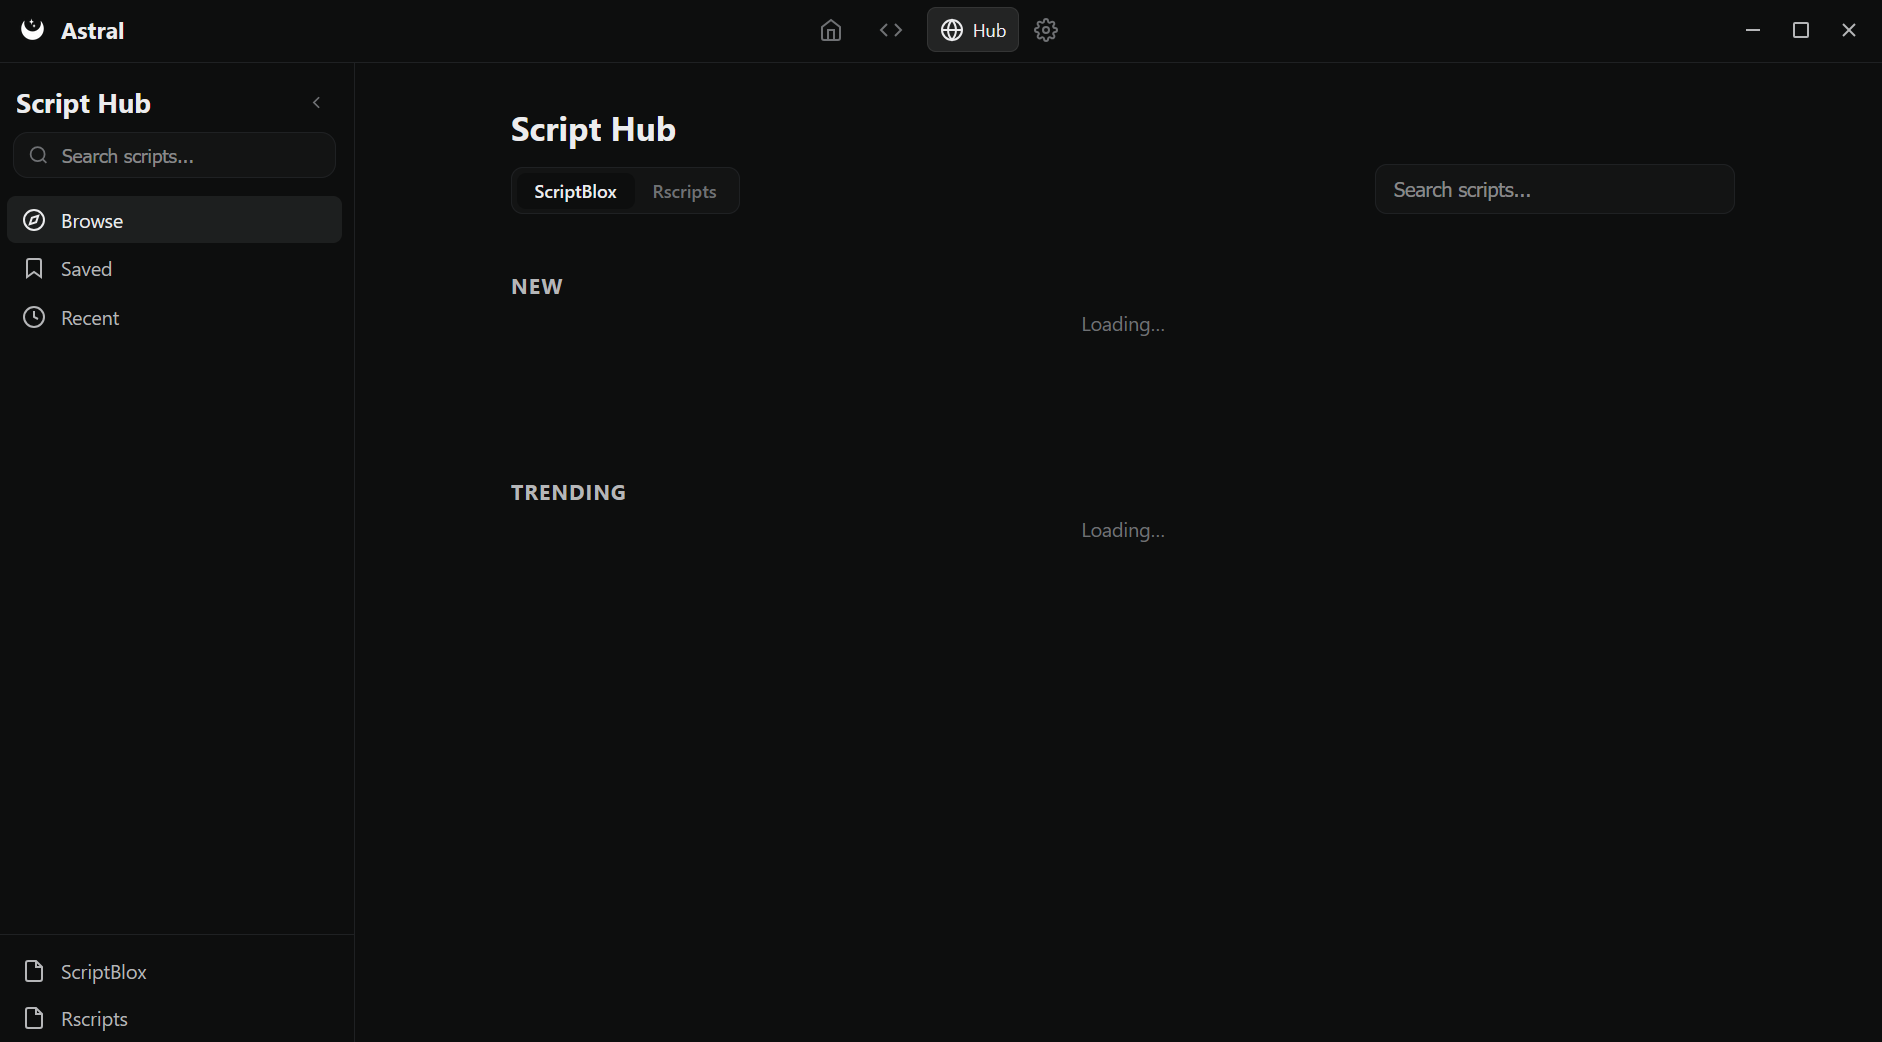Open the Recent scripts section

coord(175,318)
